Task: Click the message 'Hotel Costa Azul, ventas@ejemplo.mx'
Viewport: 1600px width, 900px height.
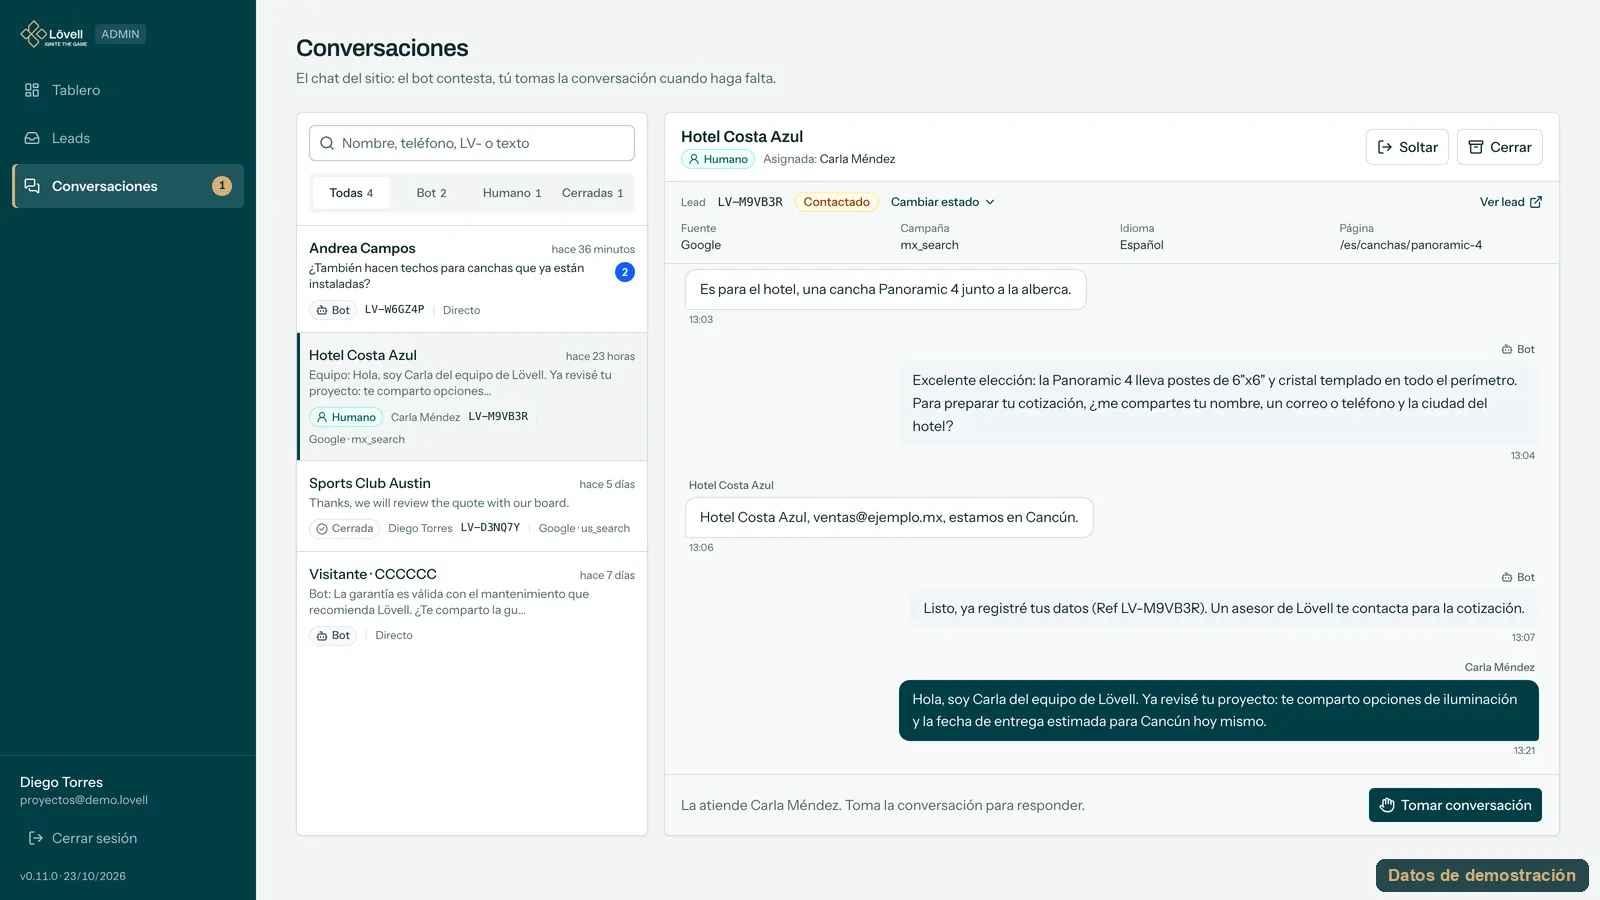Action: point(889,517)
